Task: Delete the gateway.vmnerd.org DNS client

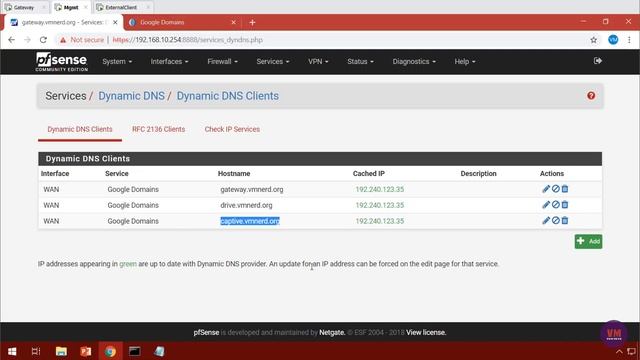Action: point(565,189)
